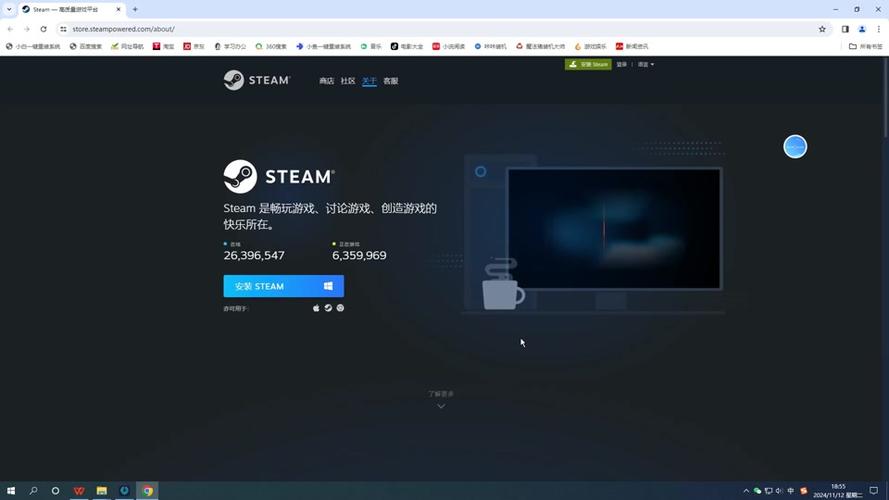
Task: Open the 360搜索 bookmark
Action: [x=271, y=46]
